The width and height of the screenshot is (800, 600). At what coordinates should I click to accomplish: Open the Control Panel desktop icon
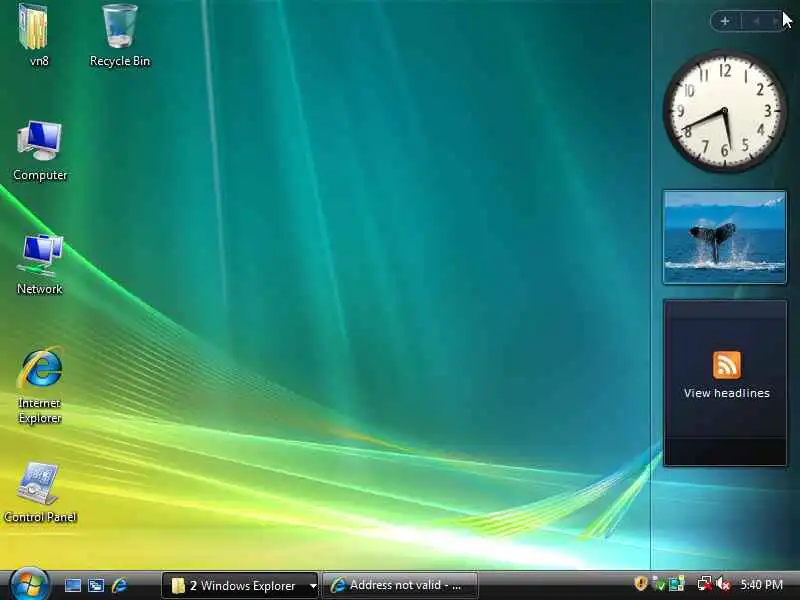pos(40,492)
